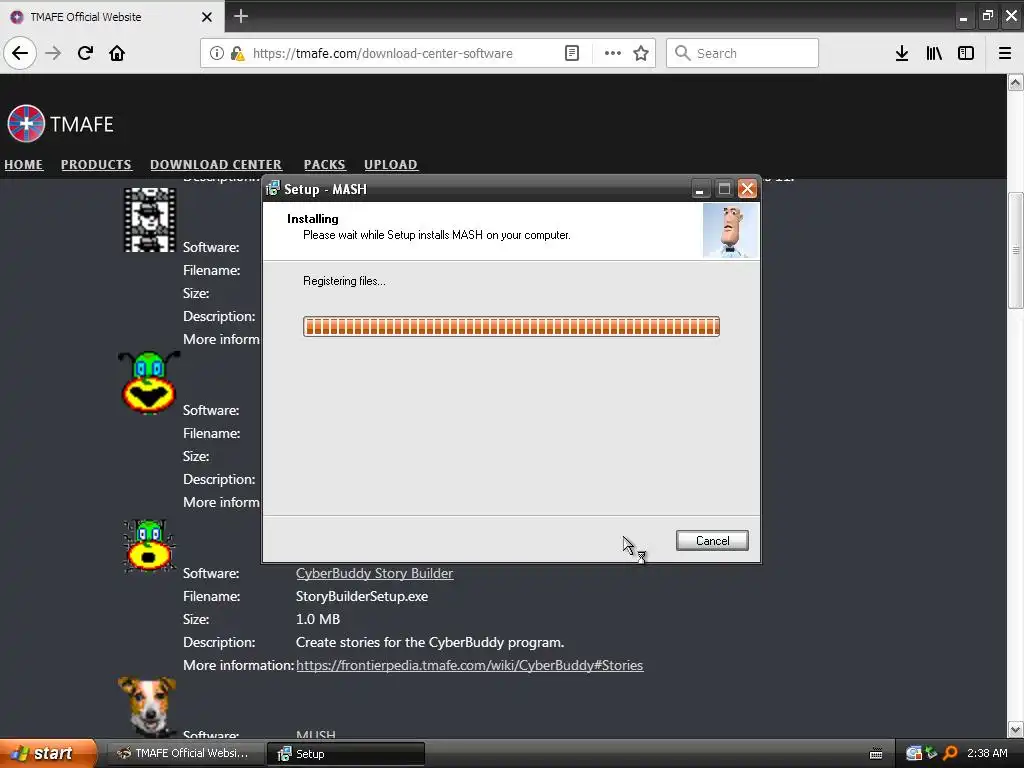
Task: Go back with the browser back arrow
Action: (x=20, y=53)
